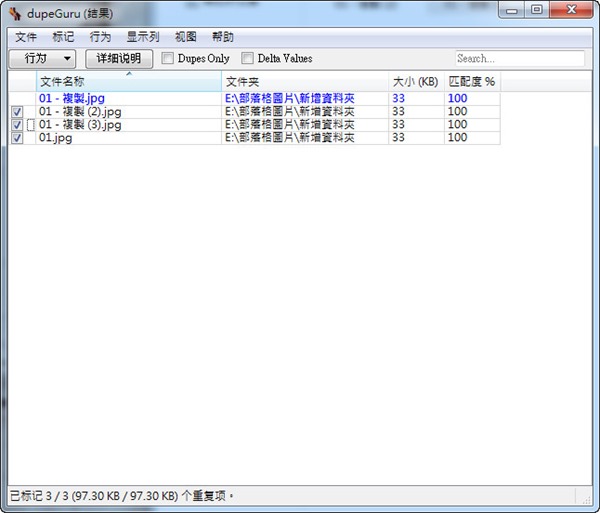Click match value 100 of 01 - 複製.jpg
The width and height of the screenshot is (600, 513).
point(457,98)
